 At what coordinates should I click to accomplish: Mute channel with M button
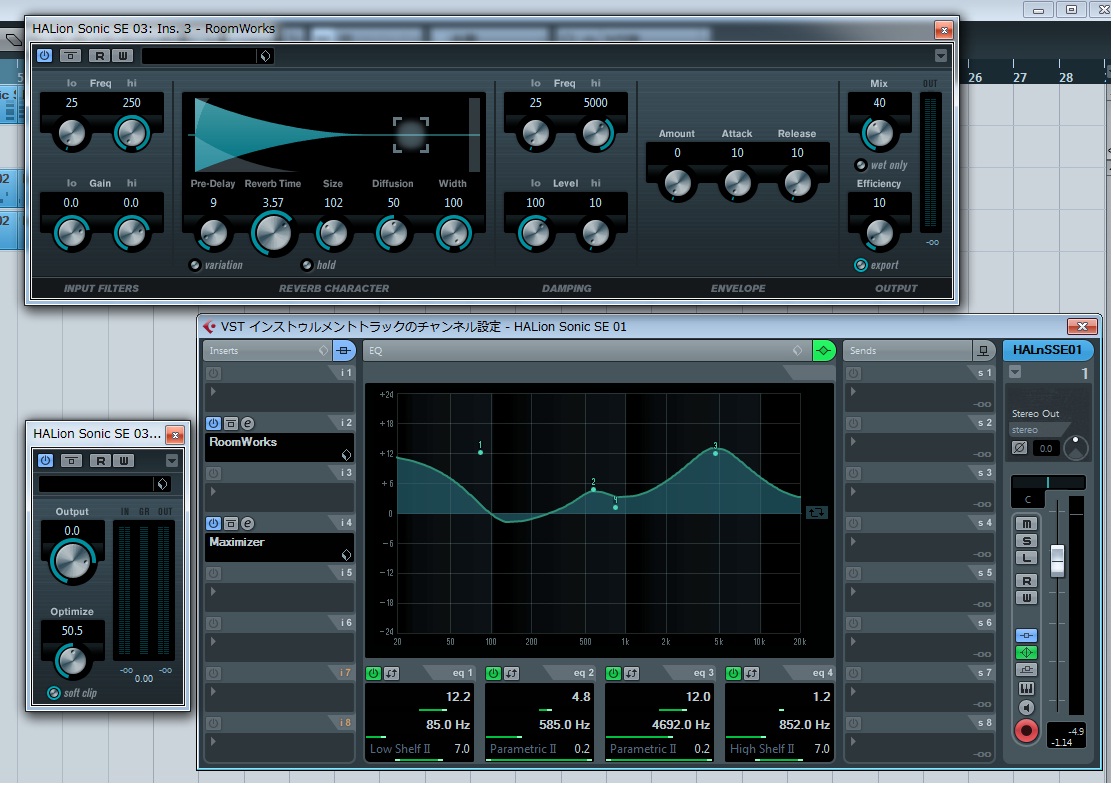(x=1026, y=524)
